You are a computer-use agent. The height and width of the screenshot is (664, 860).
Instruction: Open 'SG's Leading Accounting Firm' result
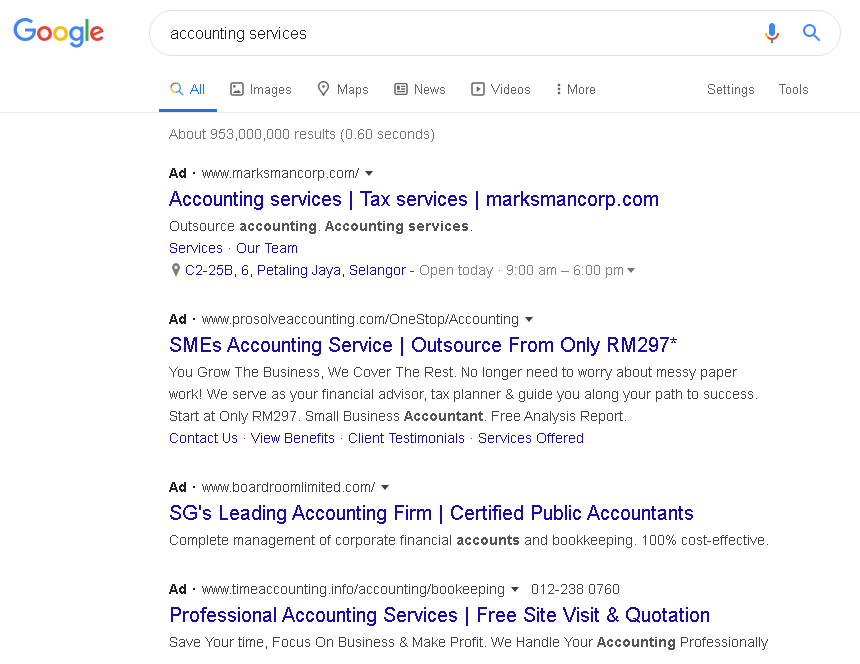431,513
